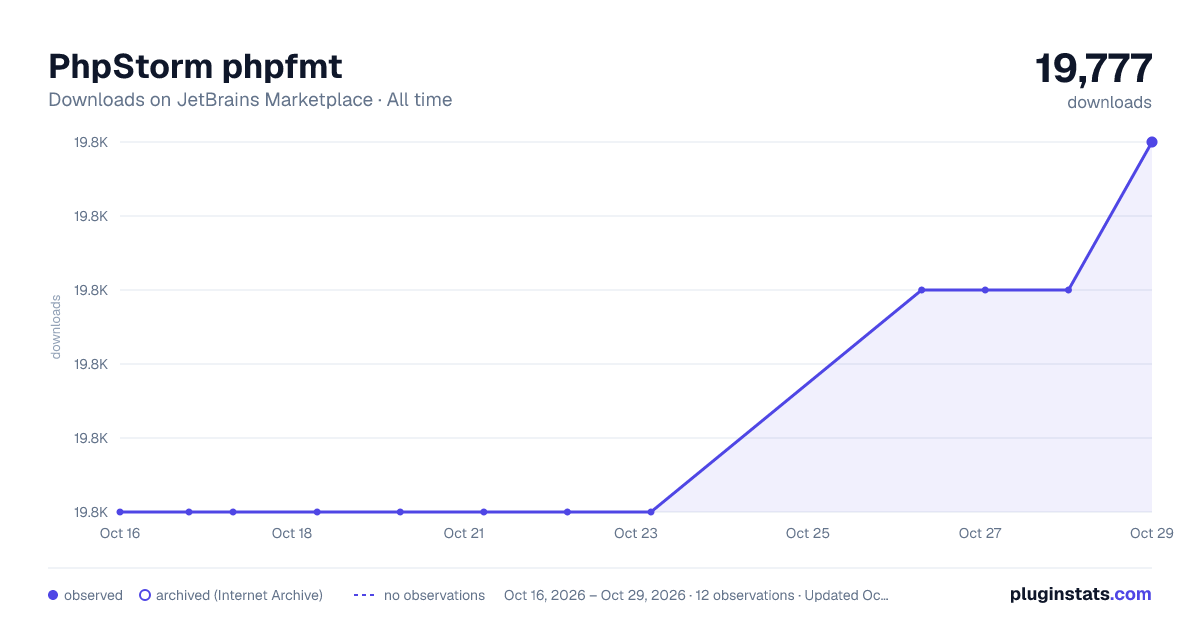Screen dimensions: 1200x630
Task: Click the 'Oct 21' x-axis label
Action: click(x=464, y=533)
